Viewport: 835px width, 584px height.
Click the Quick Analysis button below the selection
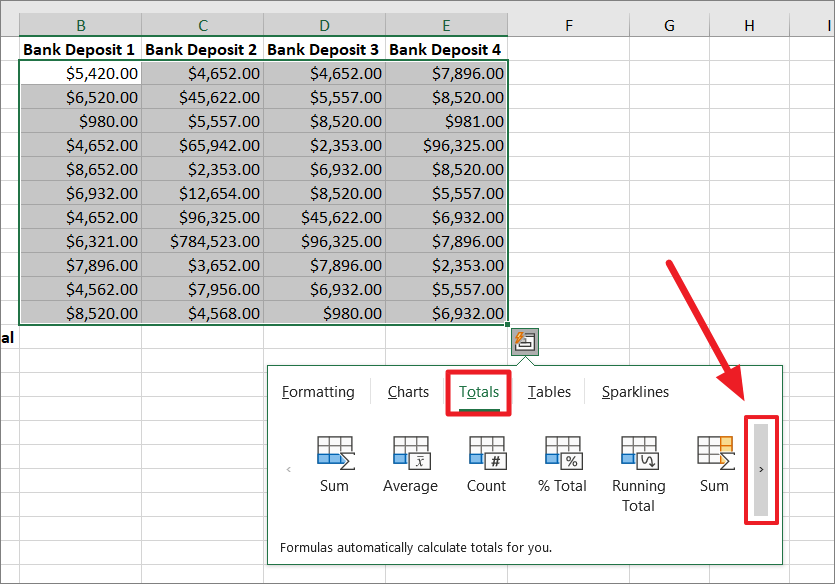click(525, 341)
